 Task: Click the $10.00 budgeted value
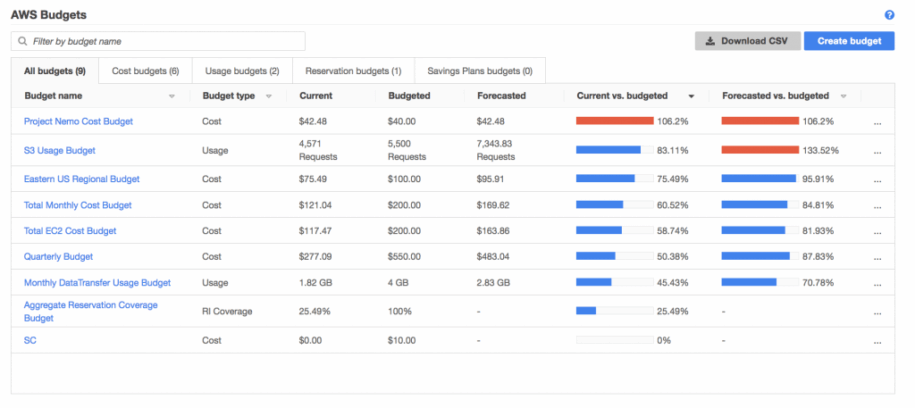pos(402,340)
